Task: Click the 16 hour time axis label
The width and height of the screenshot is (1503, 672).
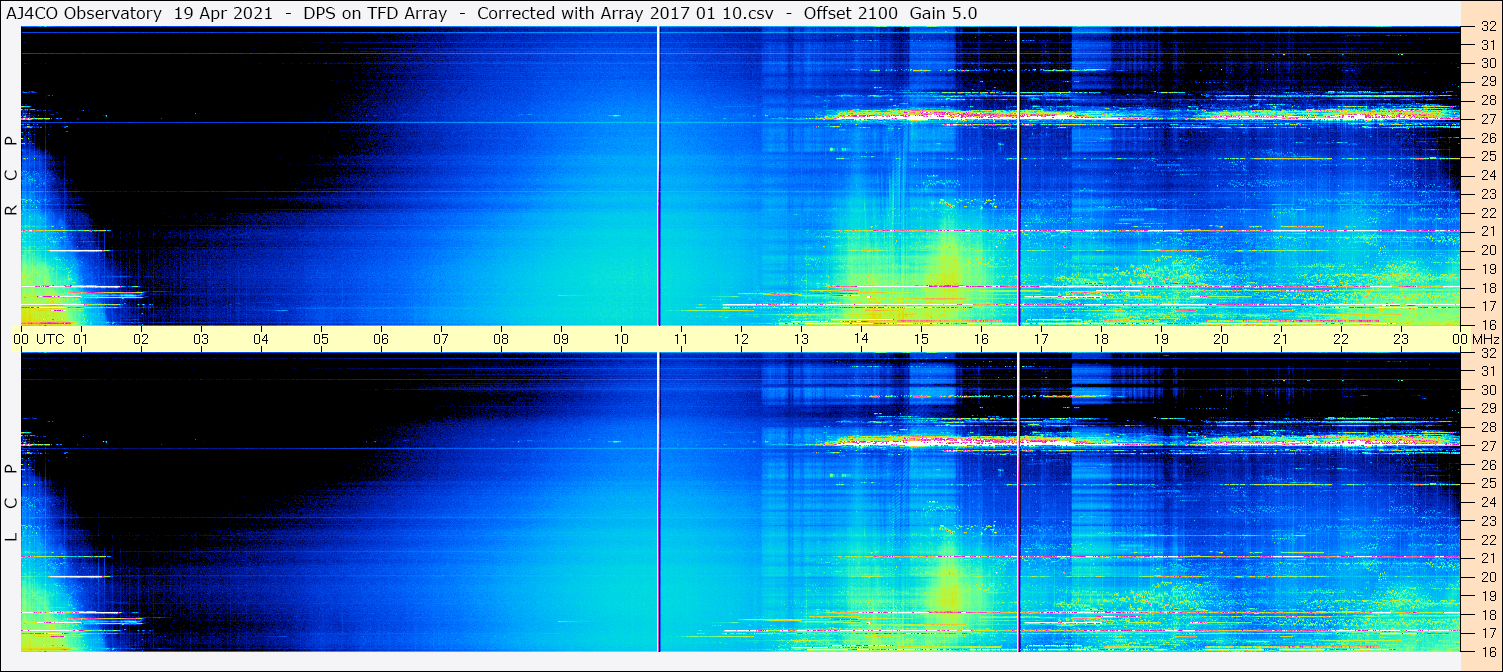Action: 981,340
